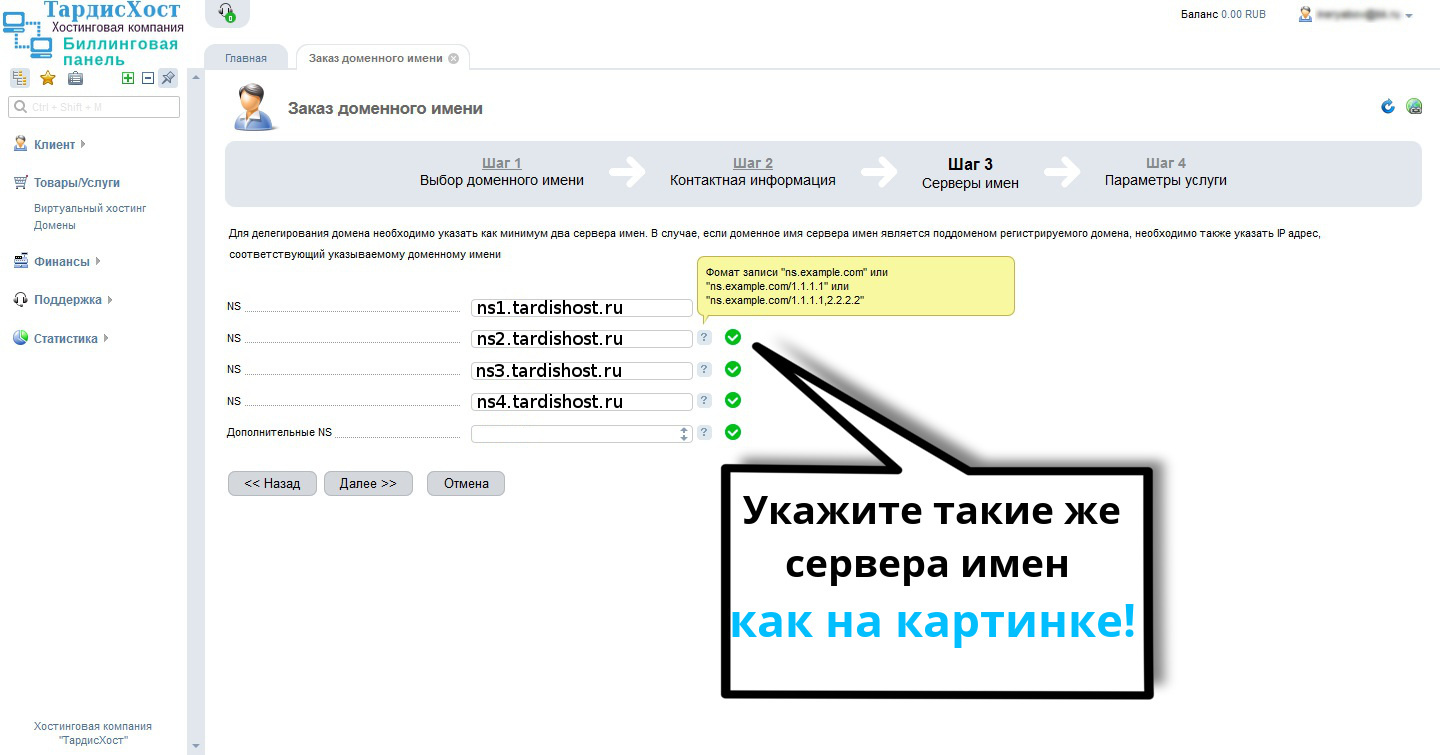Click the help question mark for ns2.tardishost.ru
Screen dimensions: 1440x755
[704, 338]
